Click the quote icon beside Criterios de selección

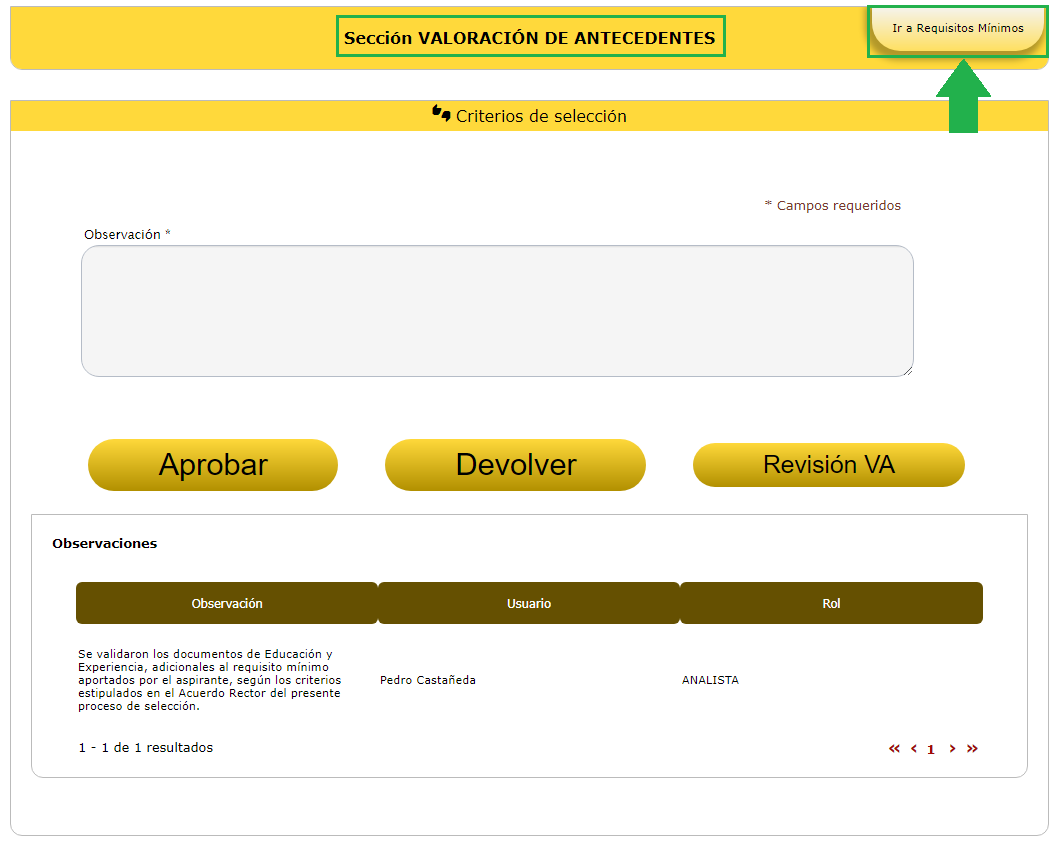pos(441,113)
